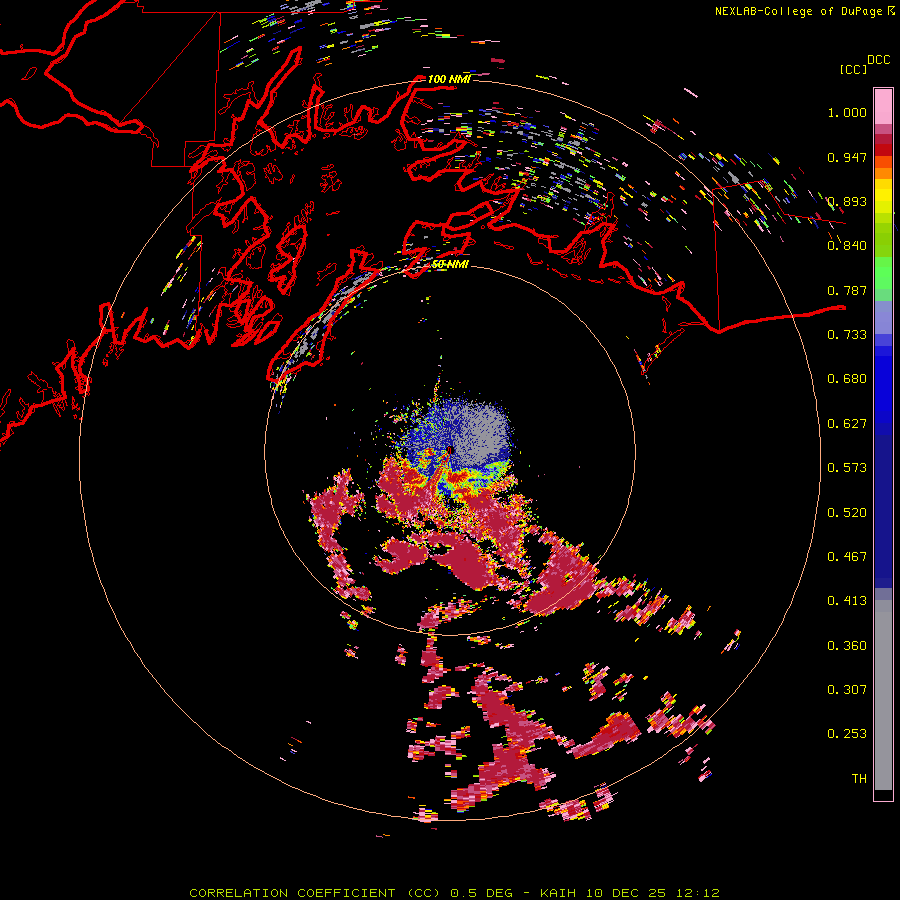Select the 0.467 legend value
900x900 pixels.
click(x=847, y=557)
